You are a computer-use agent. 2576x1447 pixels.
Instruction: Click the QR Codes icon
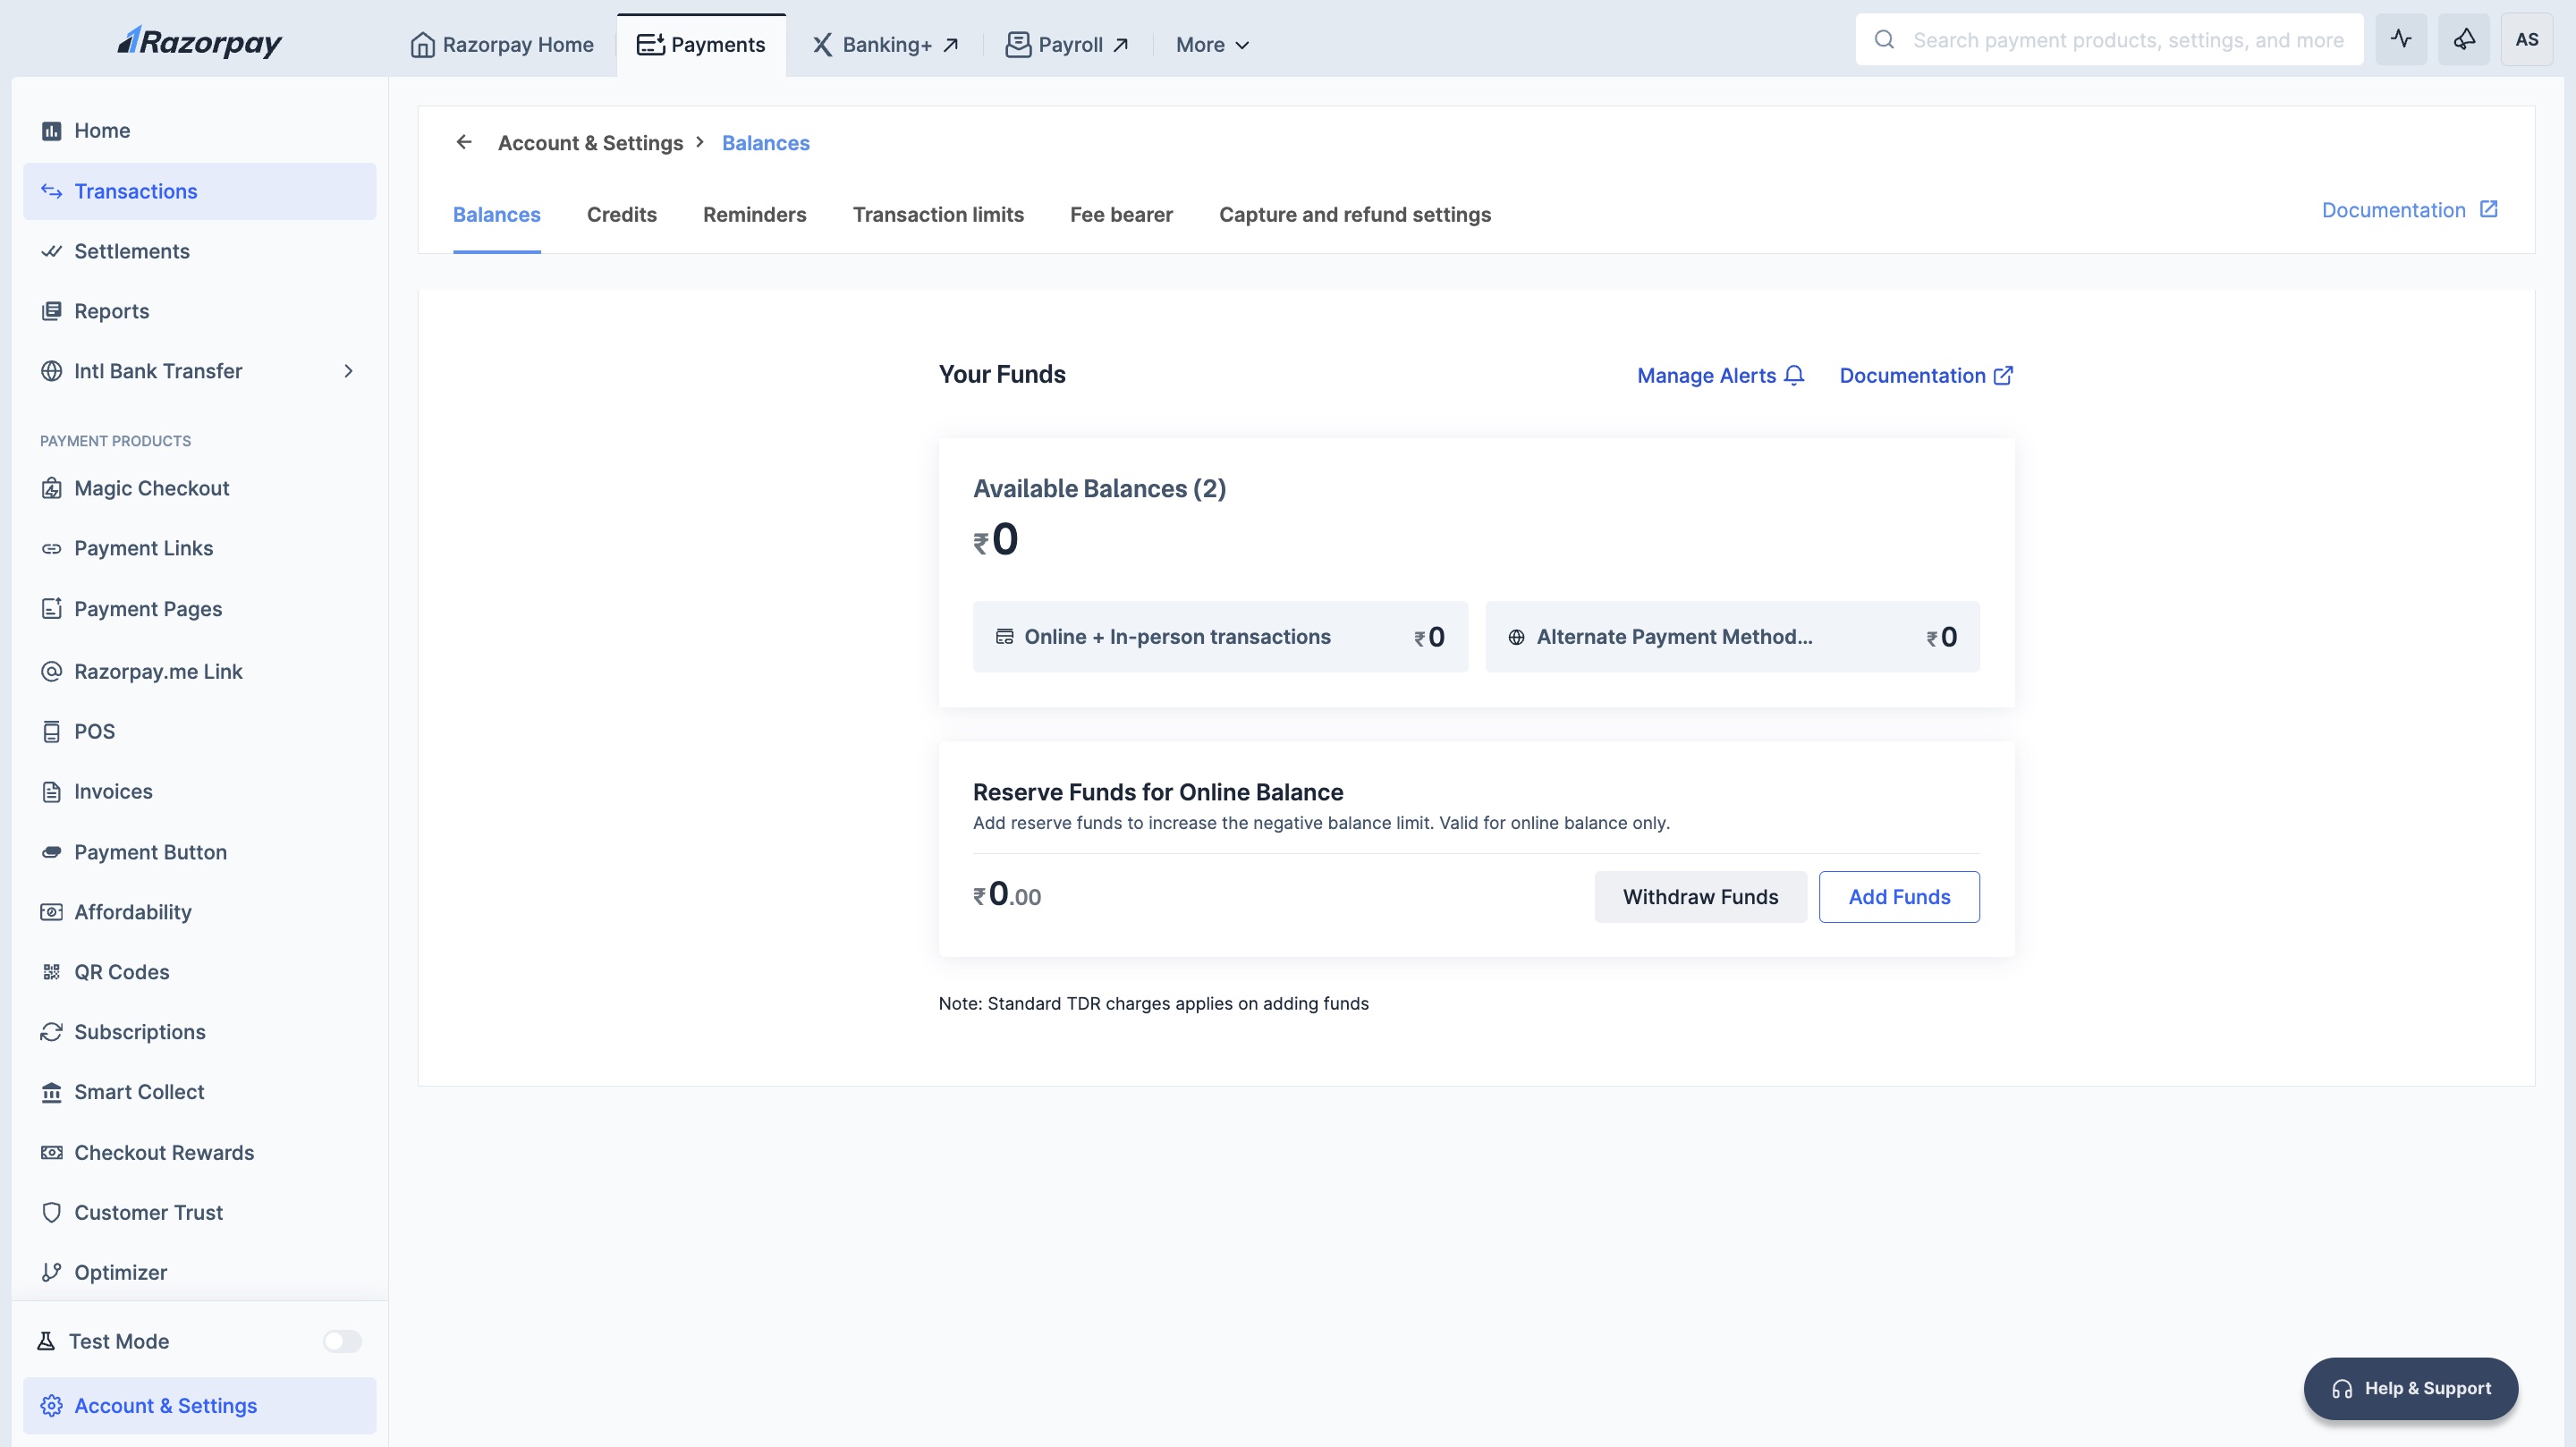[51, 972]
